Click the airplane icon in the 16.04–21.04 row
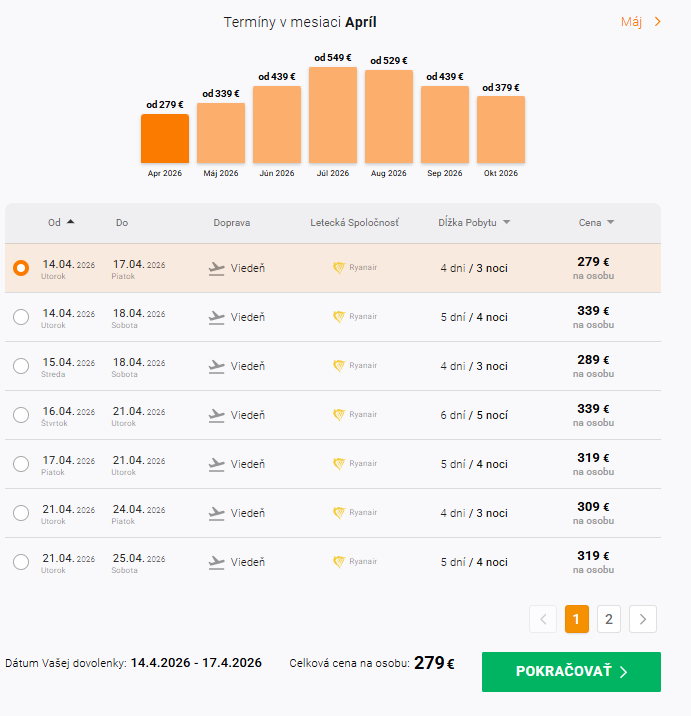691x716 pixels. point(217,415)
